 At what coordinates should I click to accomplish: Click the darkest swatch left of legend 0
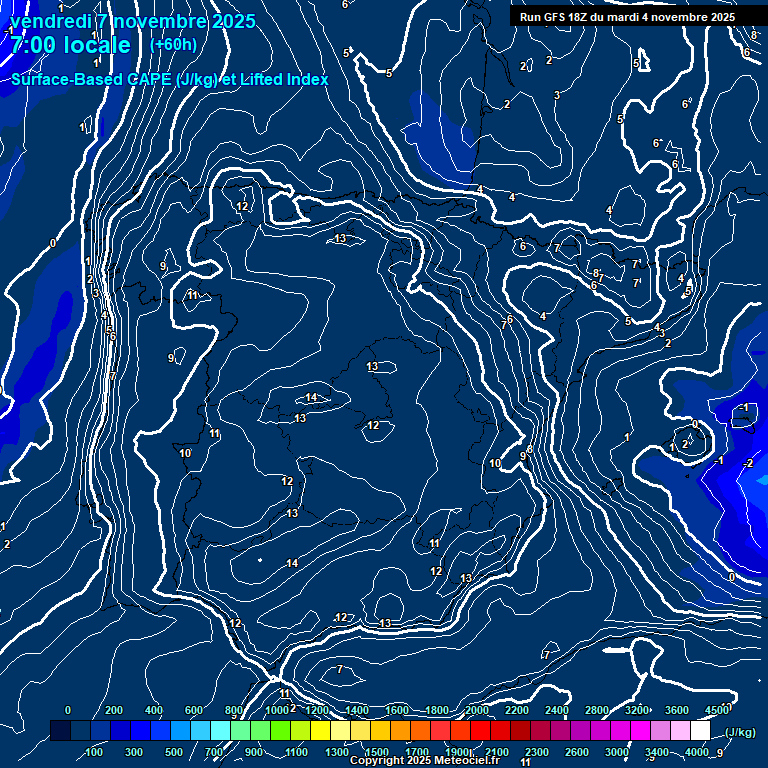tap(60, 730)
